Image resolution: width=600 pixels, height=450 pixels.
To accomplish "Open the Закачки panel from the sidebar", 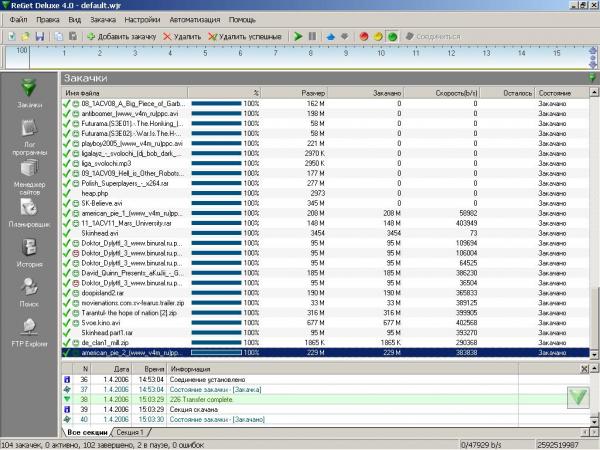I will 29,93.
